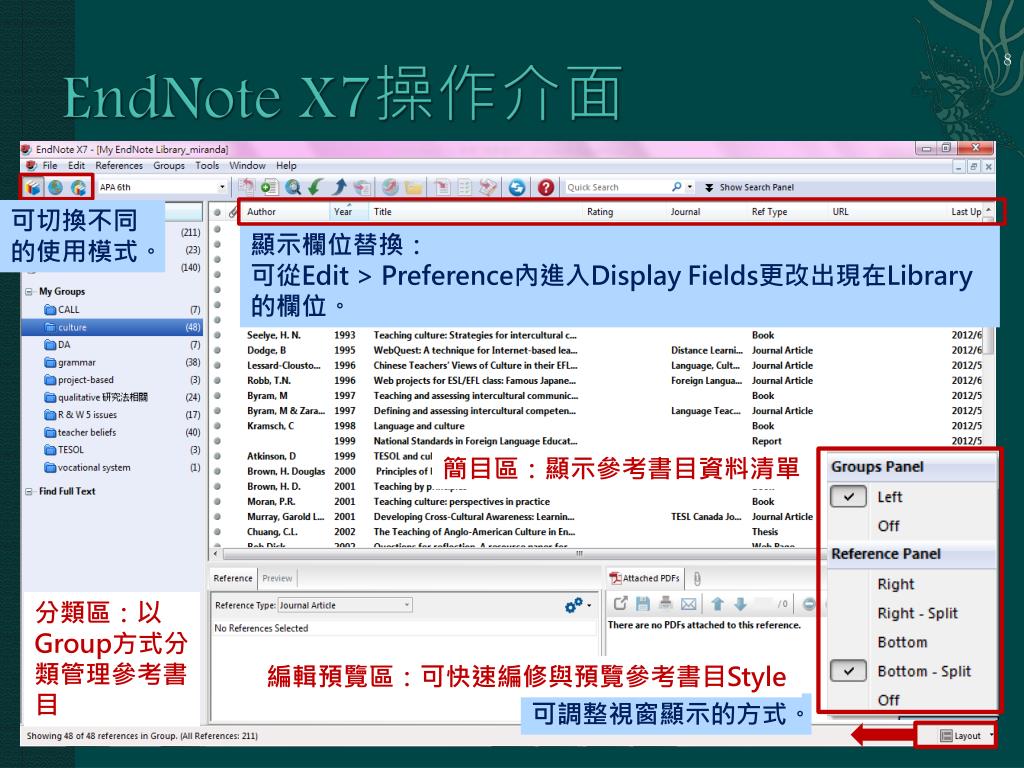This screenshot has width=1024, height=768.
Task: Expand Show Search Panel
Action: click(750, 187)
